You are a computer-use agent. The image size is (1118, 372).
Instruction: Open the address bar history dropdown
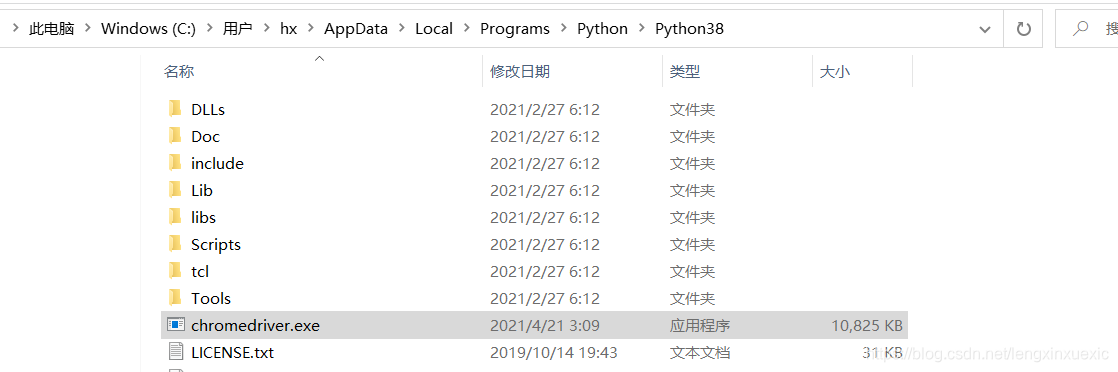(985, 29)
